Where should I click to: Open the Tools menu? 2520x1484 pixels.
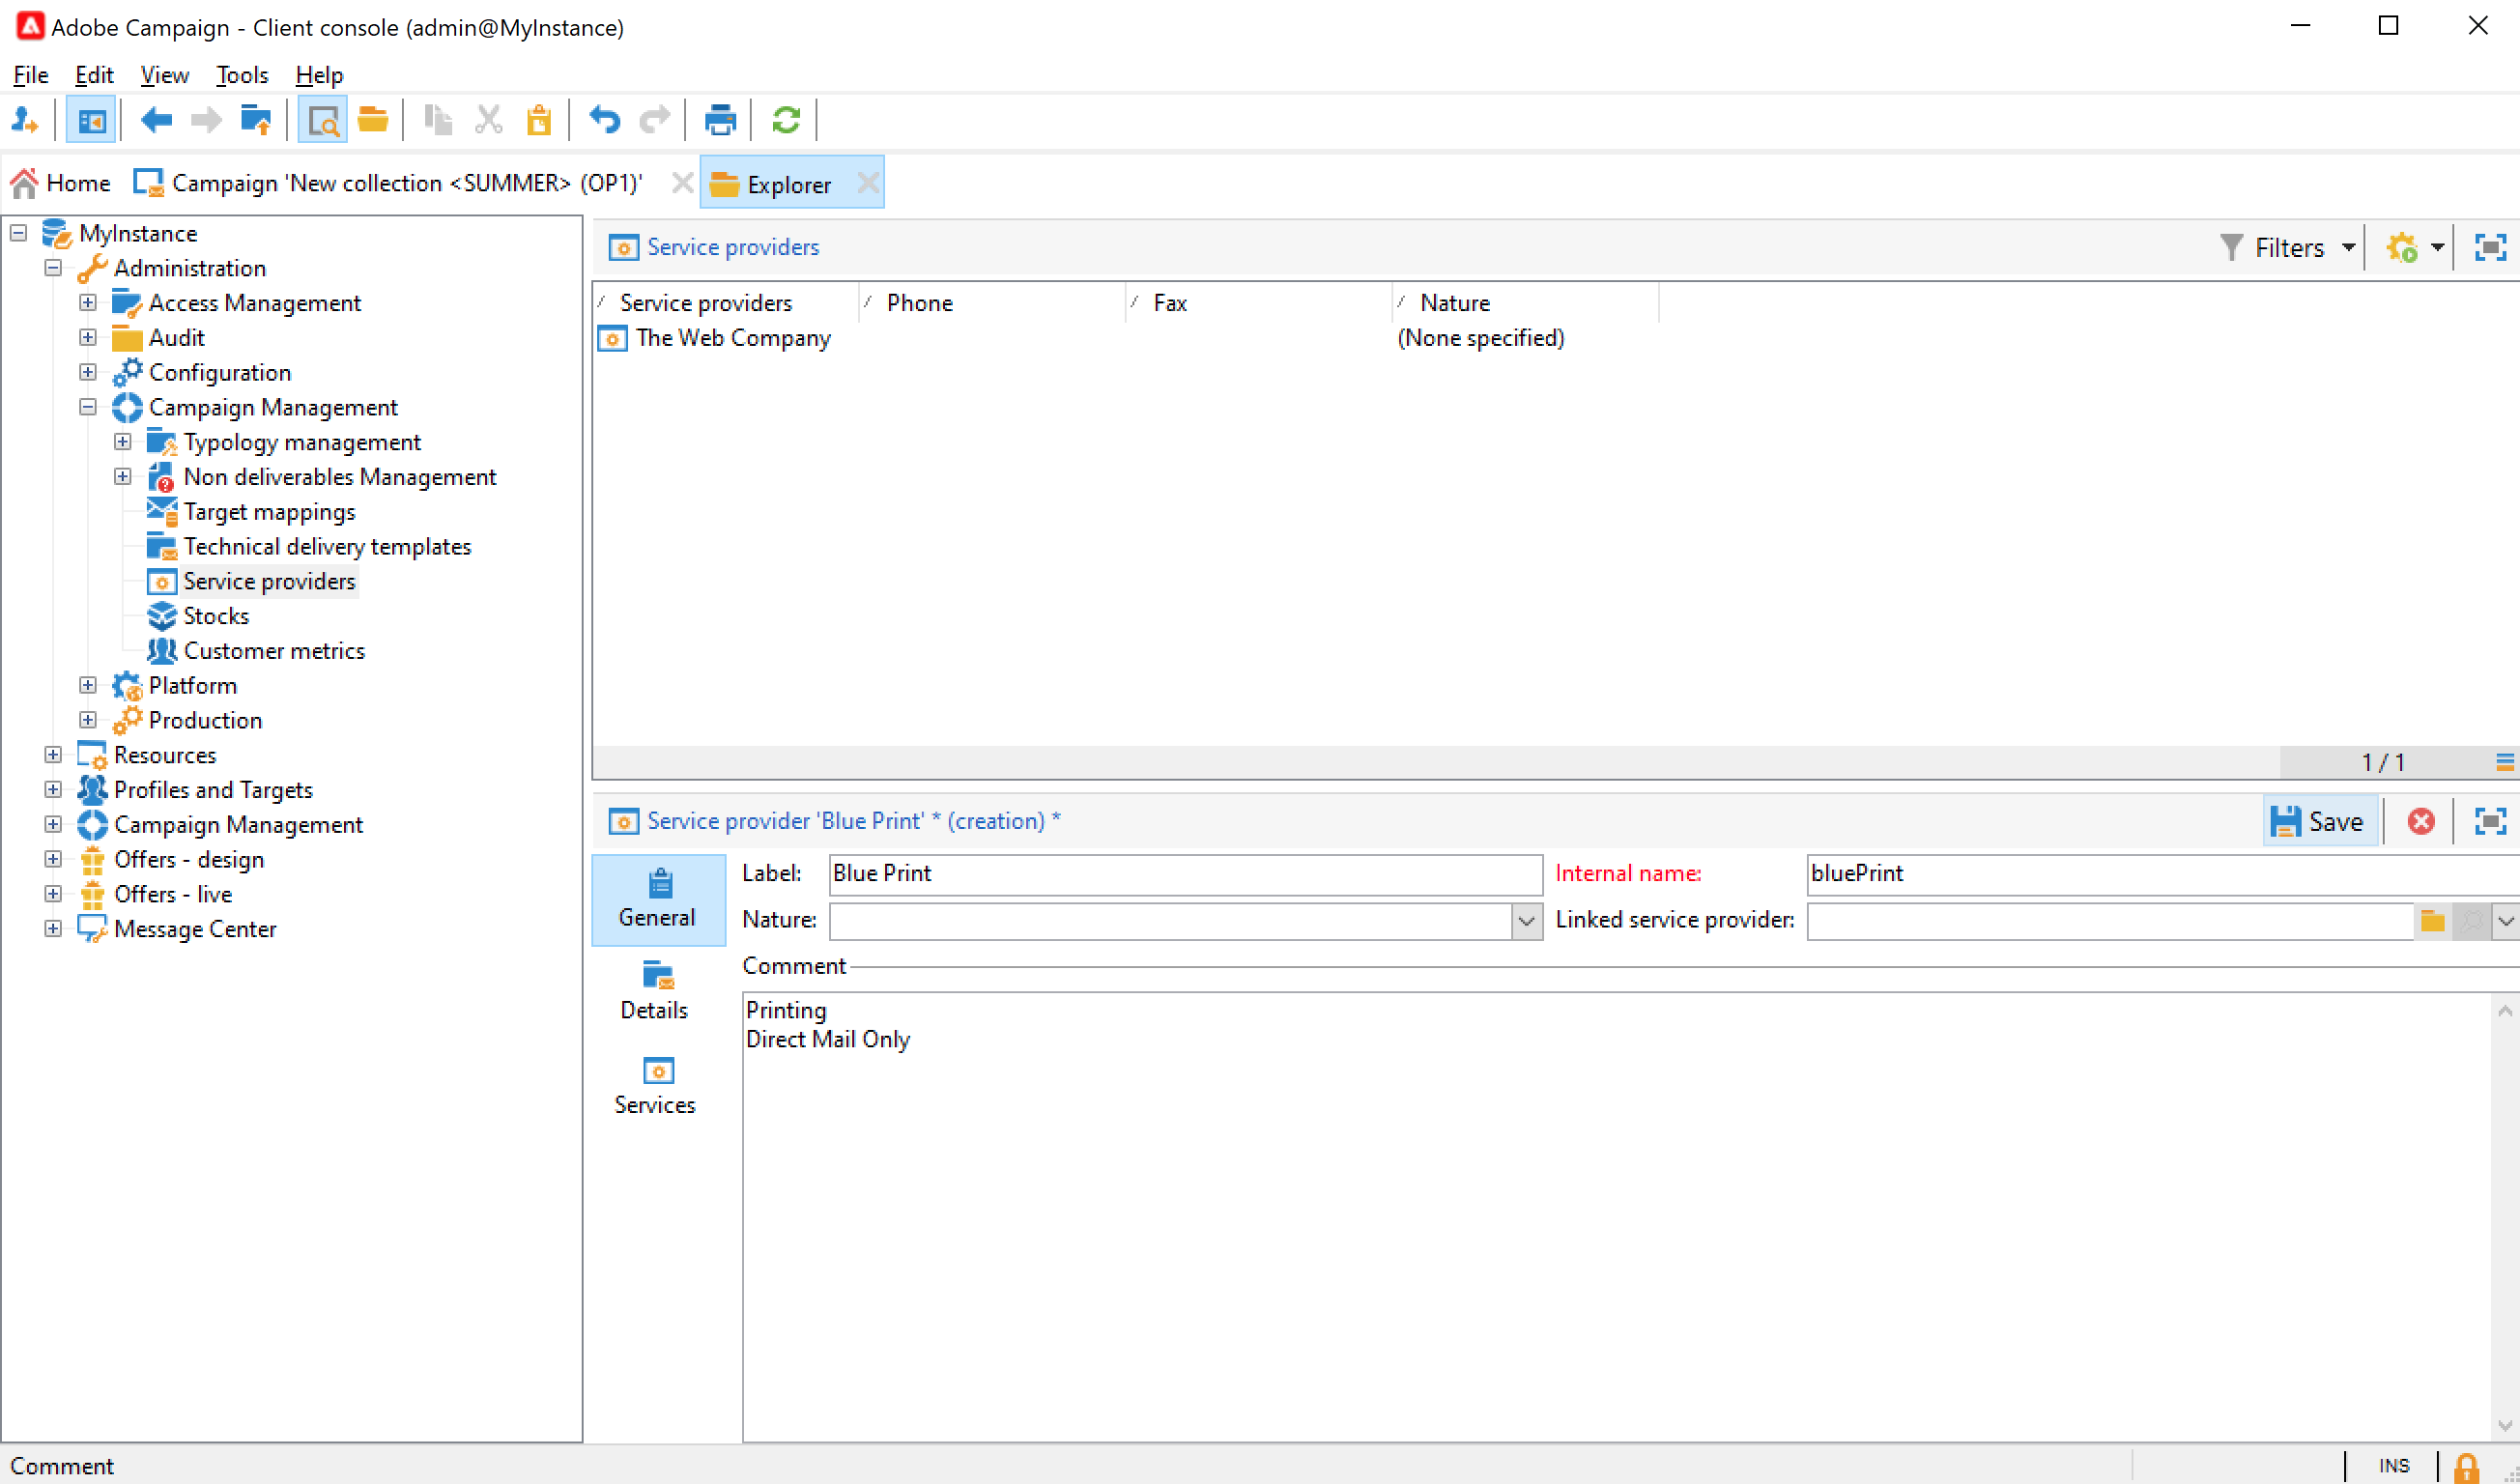click(242, 75)
